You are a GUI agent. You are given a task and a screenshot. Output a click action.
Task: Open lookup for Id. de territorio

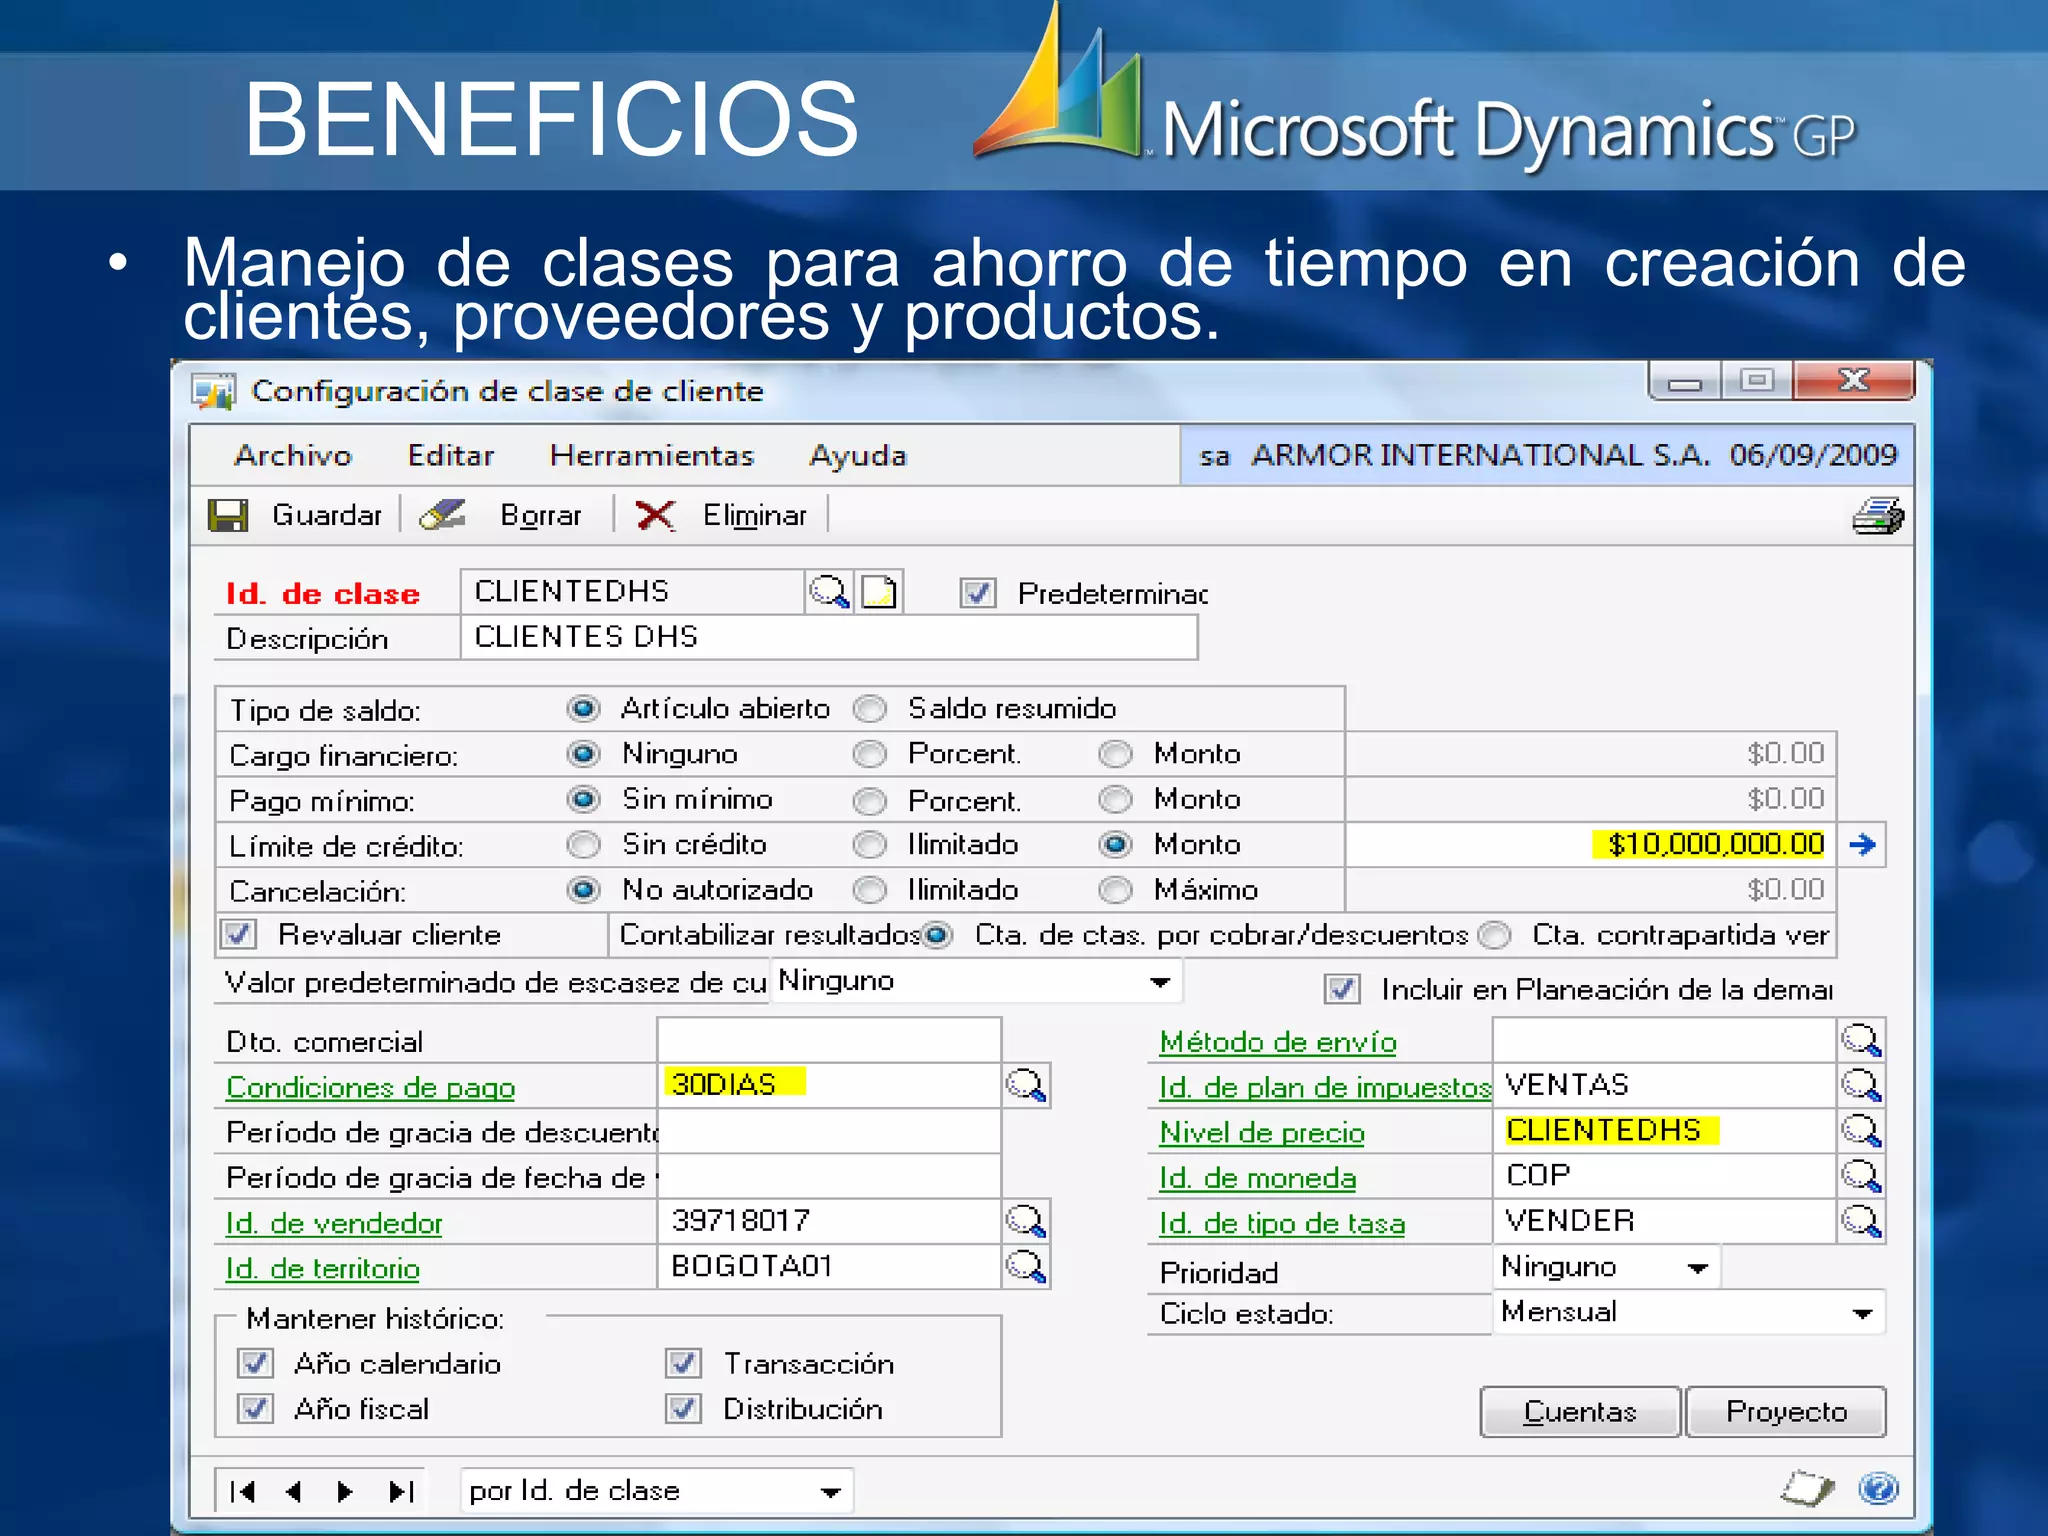click(x=1026, y=1267)
